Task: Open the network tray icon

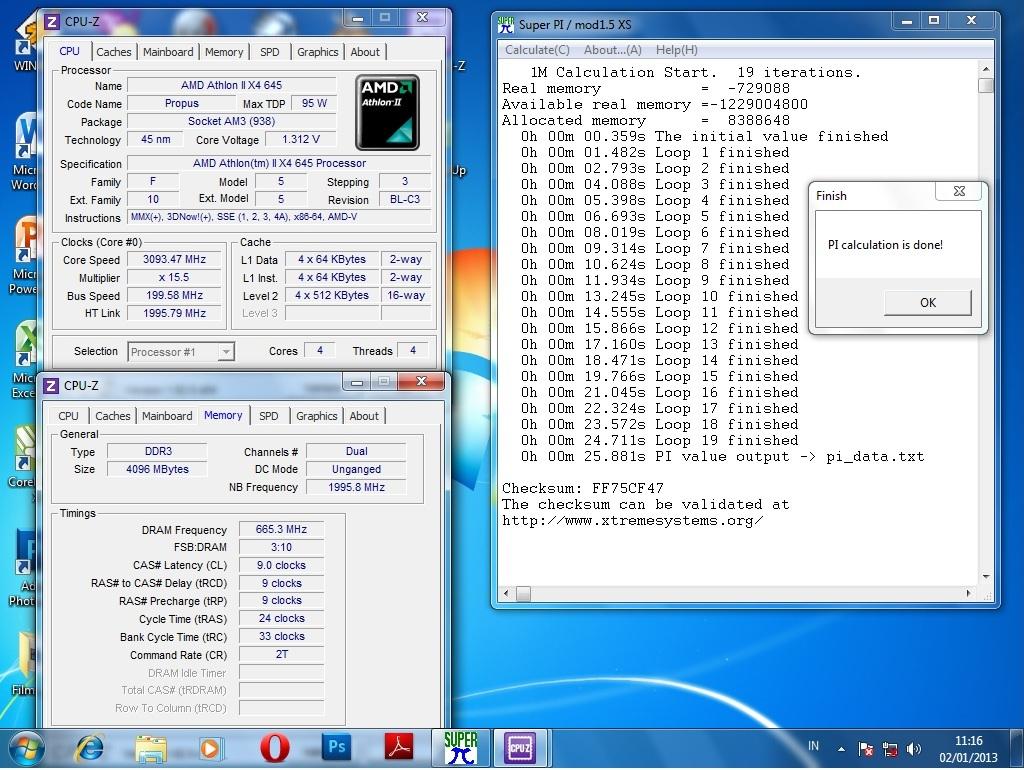Action: (x=889, y=749)
